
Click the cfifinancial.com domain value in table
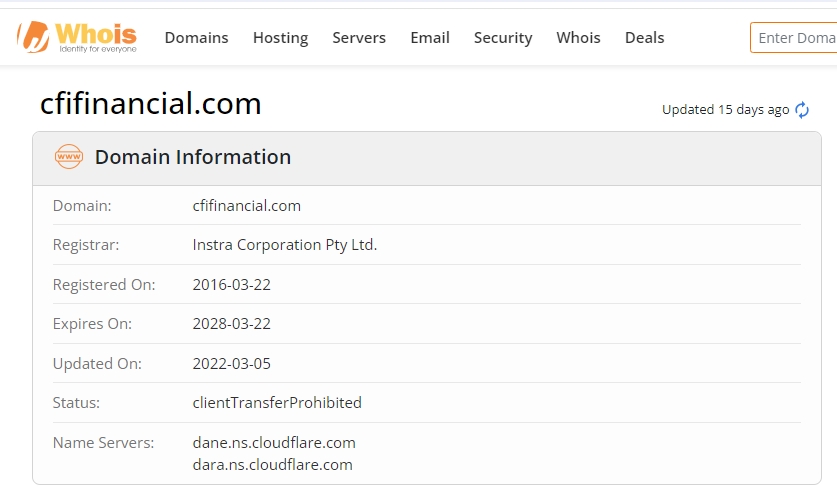pos(247,206)
